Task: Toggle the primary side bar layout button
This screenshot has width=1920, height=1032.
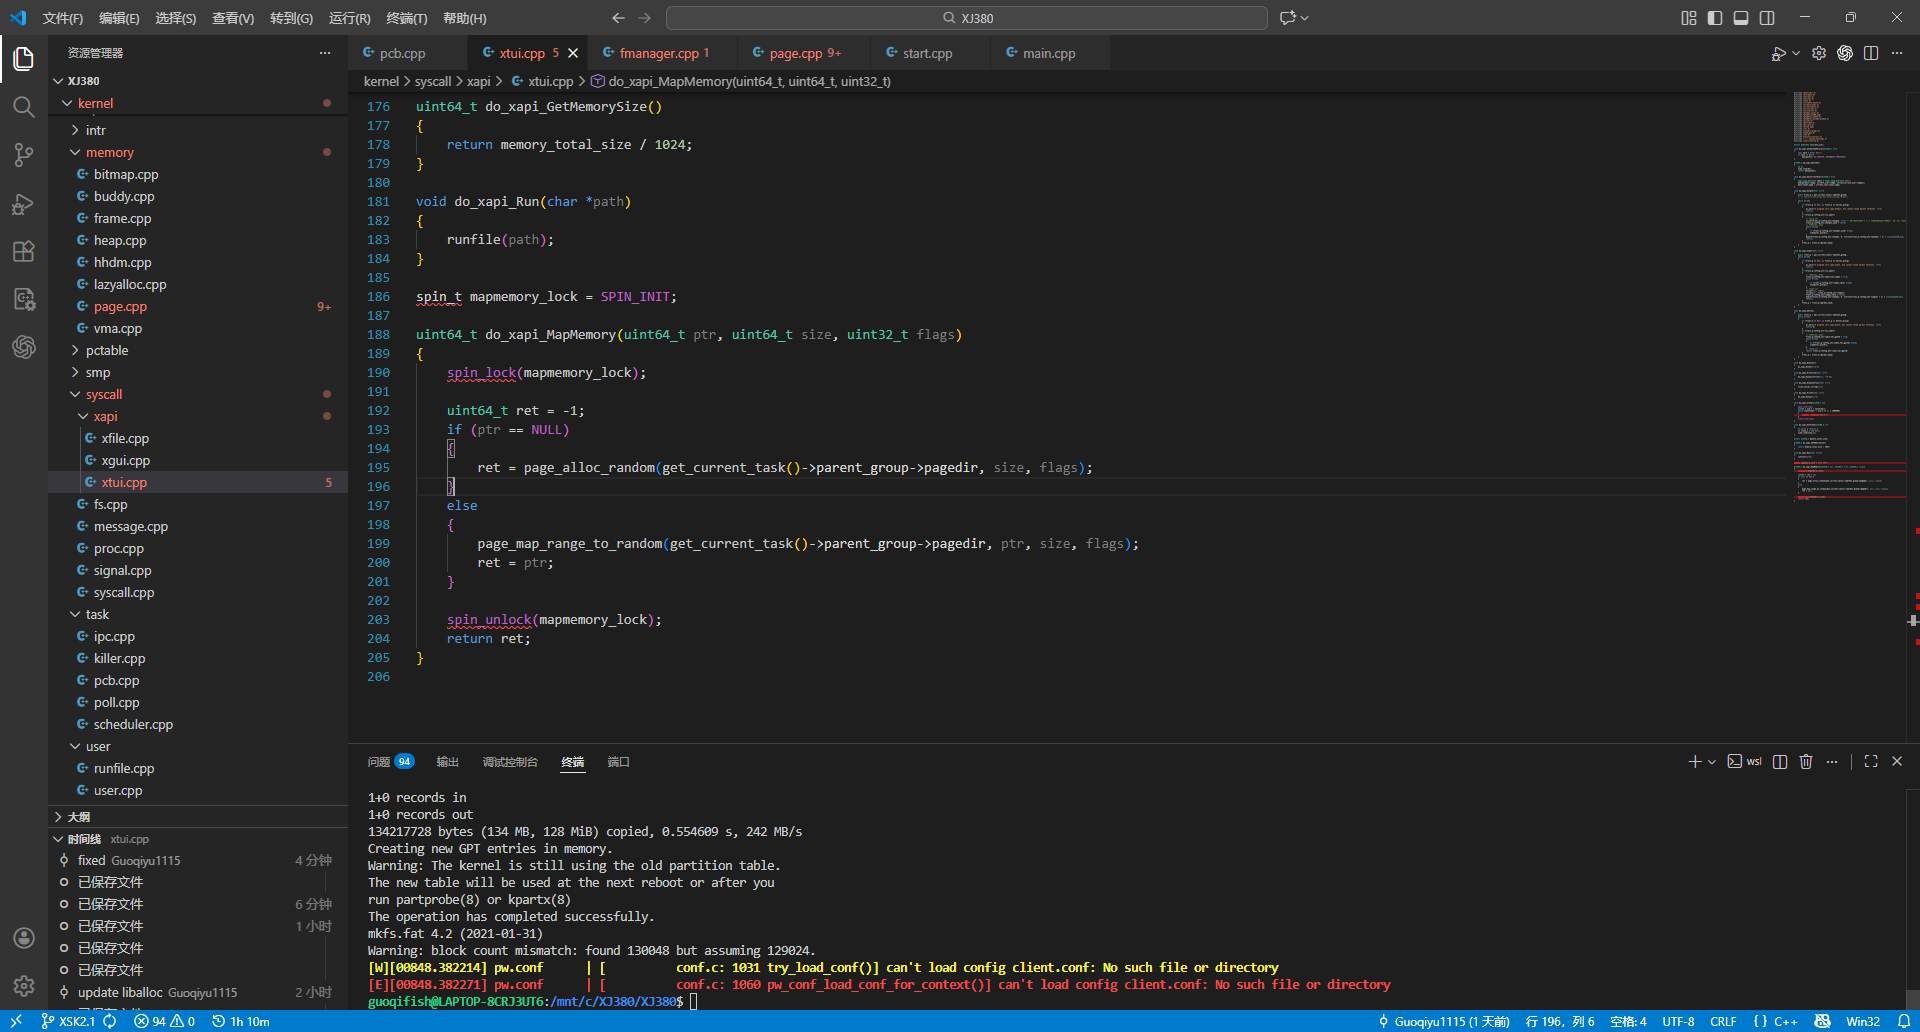Action: 1715,18
